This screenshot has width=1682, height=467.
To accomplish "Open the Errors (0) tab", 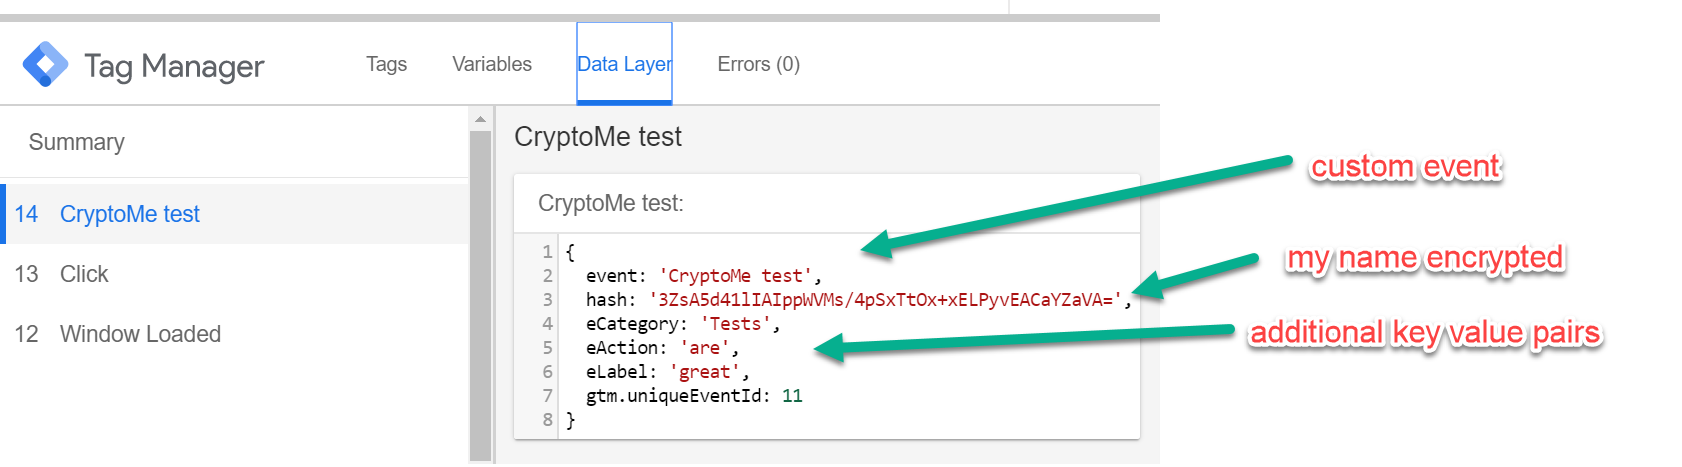I will point(759,64).
